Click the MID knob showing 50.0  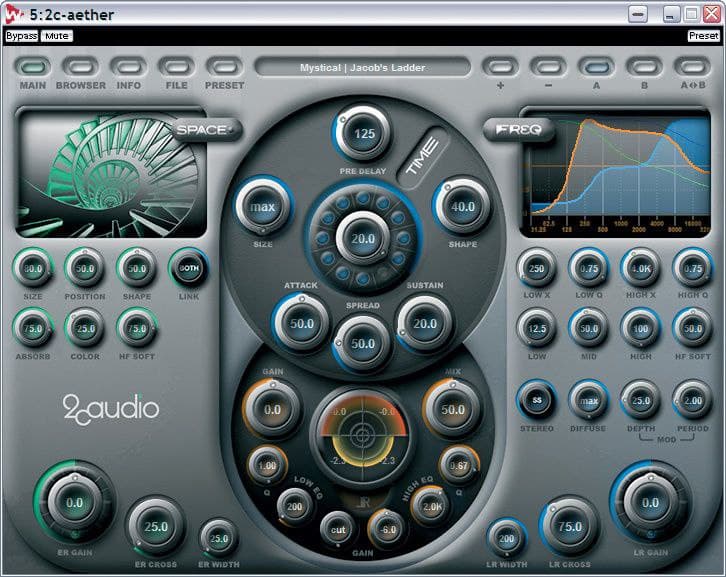click(x=589, y=328)
